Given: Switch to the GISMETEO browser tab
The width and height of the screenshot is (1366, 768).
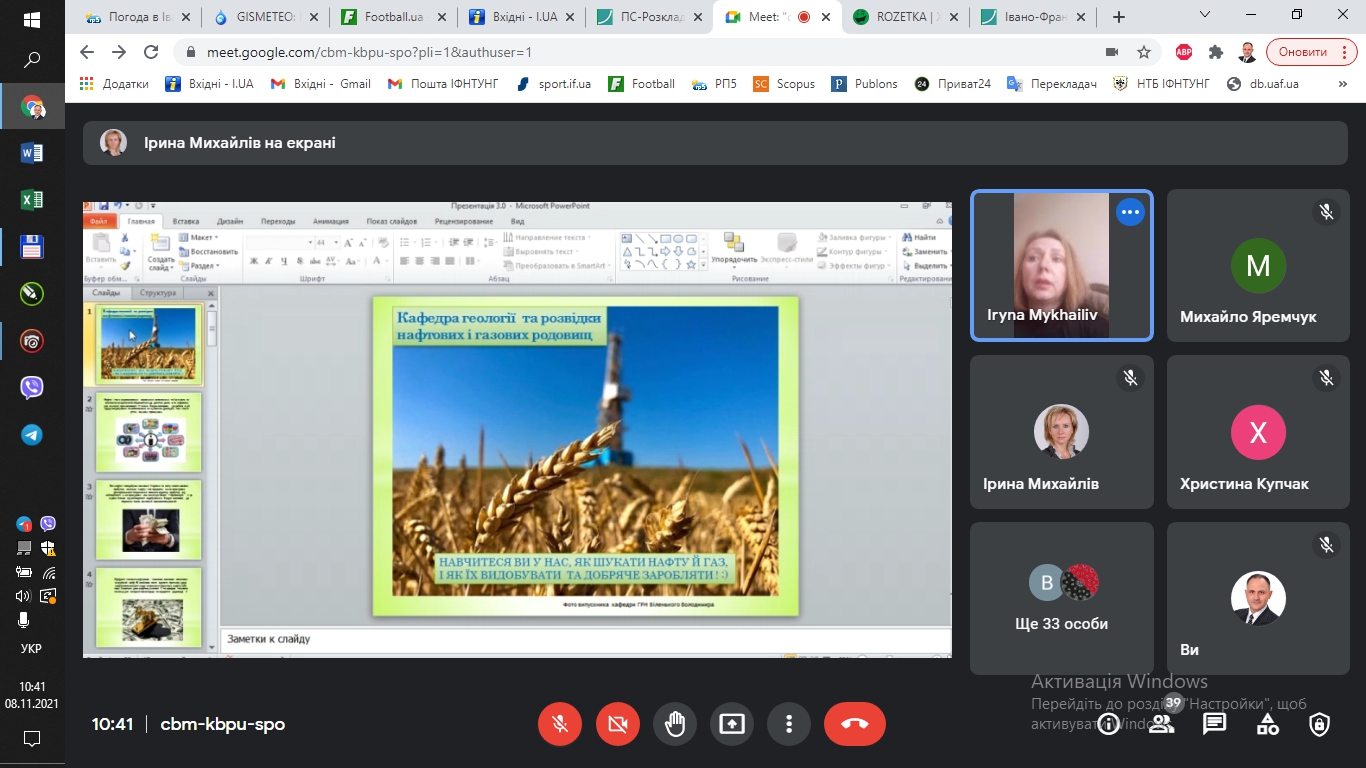Looking at the screenshot, I should coord(265,17).
